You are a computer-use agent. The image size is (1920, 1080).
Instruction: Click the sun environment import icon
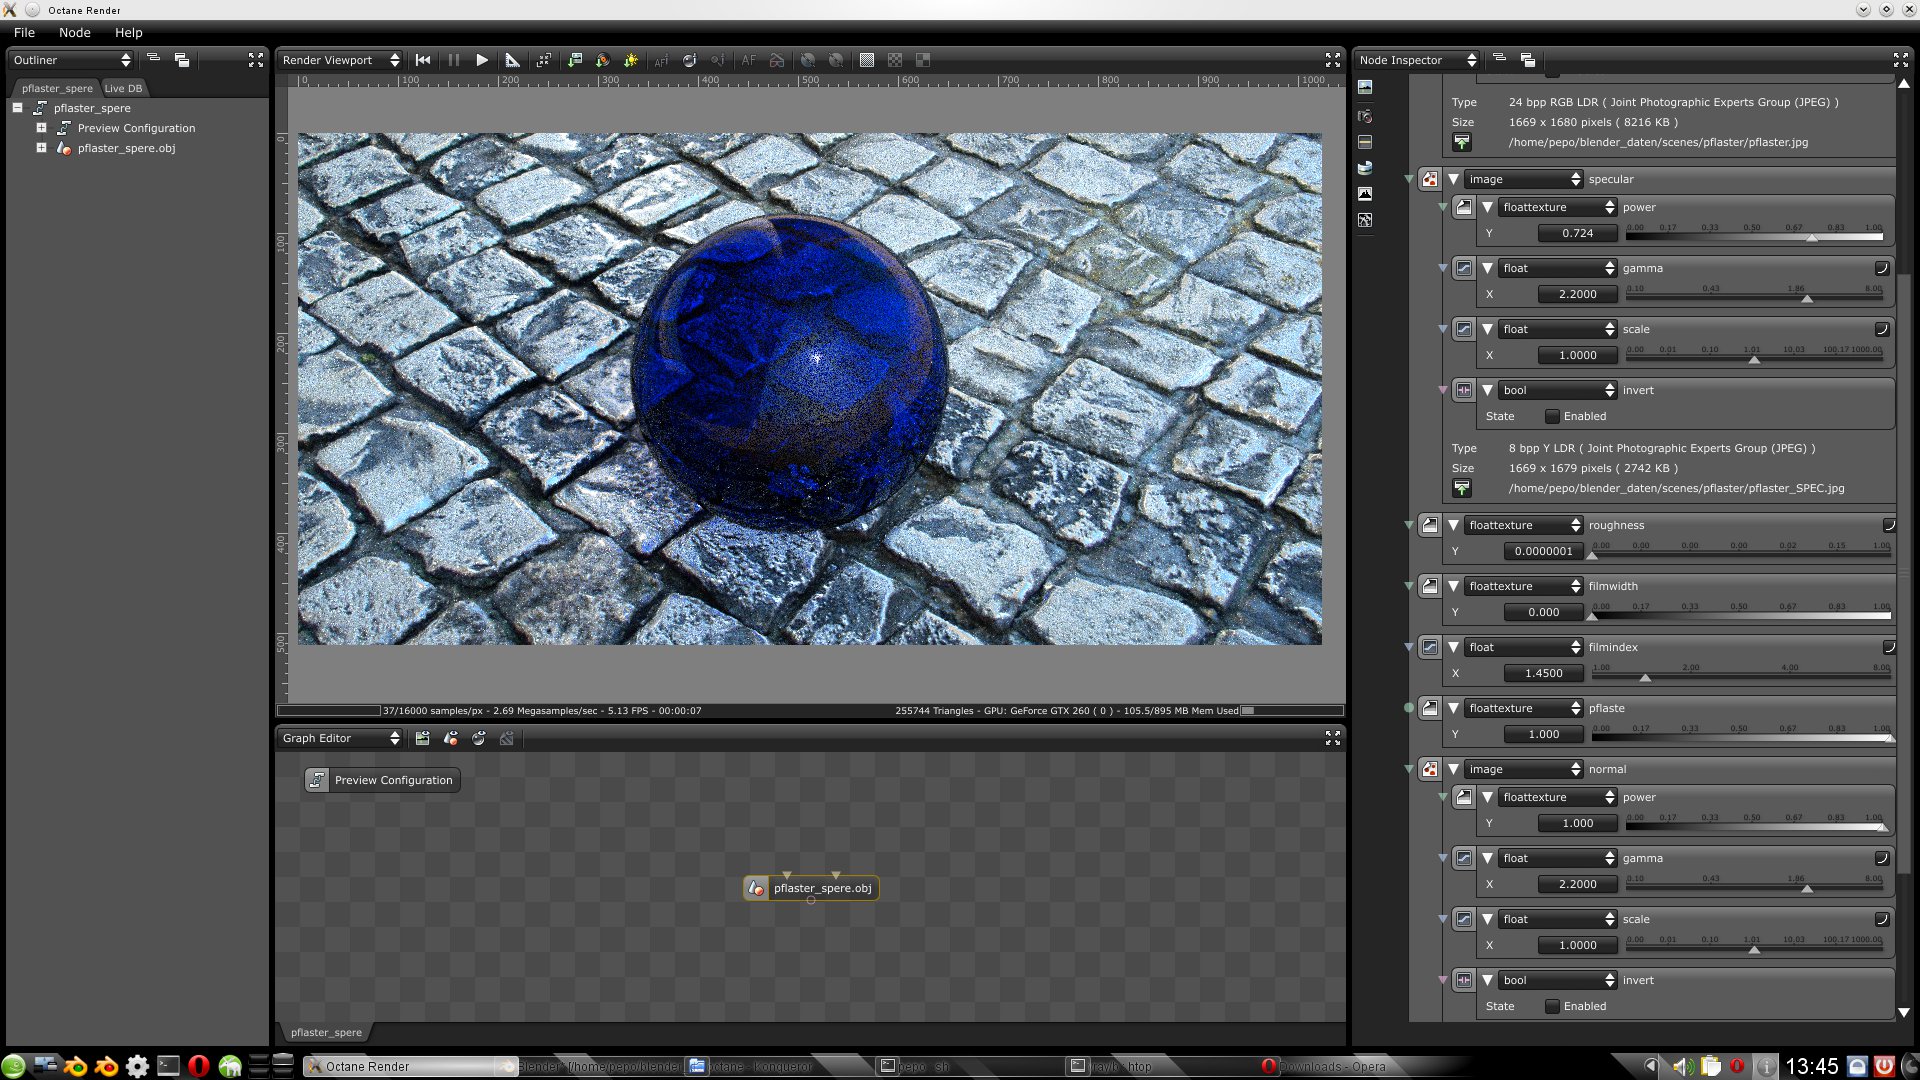tap(631, 60)
